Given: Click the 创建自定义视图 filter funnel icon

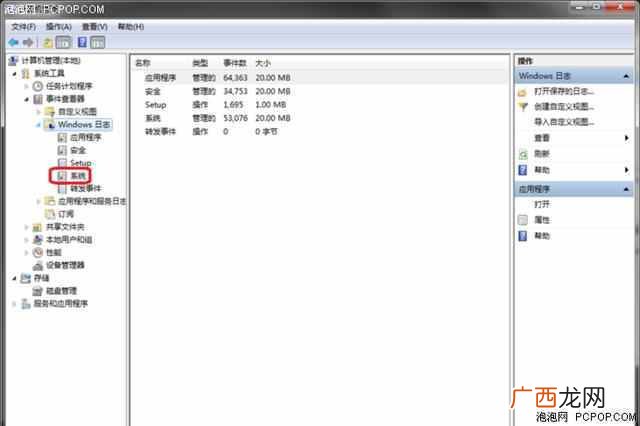Looking at the screenshot, I should [x=522, y=107].
